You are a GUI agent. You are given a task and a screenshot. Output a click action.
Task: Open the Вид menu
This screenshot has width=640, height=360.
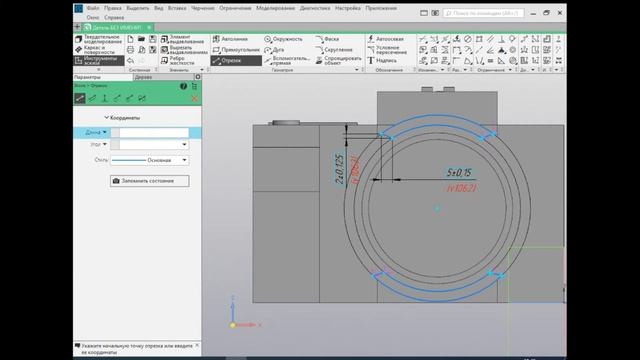(159, 8)
